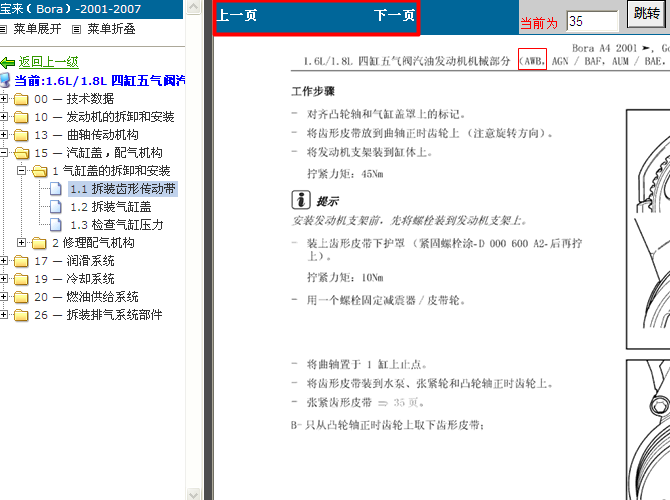Image resolution: width=670 pixels, height=500 pixels.
Task: Select 26 — 拆装排气系统部件 label
Action: point(98,315)
